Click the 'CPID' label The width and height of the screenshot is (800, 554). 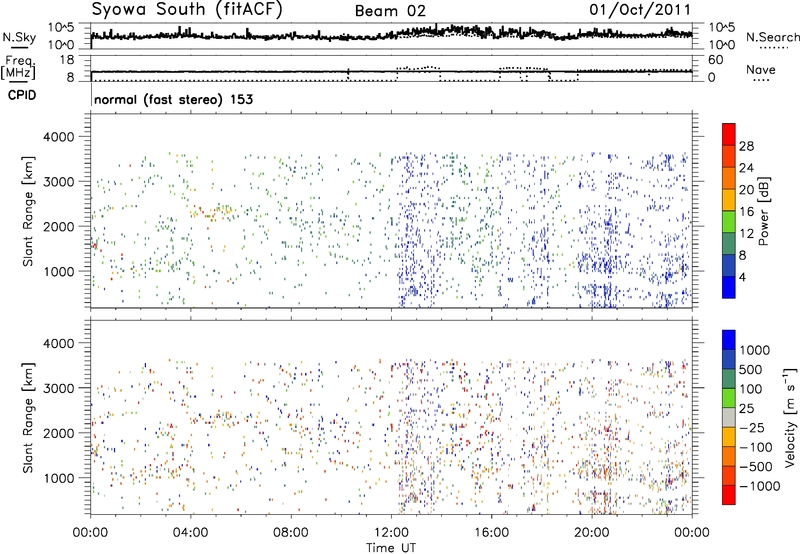coord(22,95)
